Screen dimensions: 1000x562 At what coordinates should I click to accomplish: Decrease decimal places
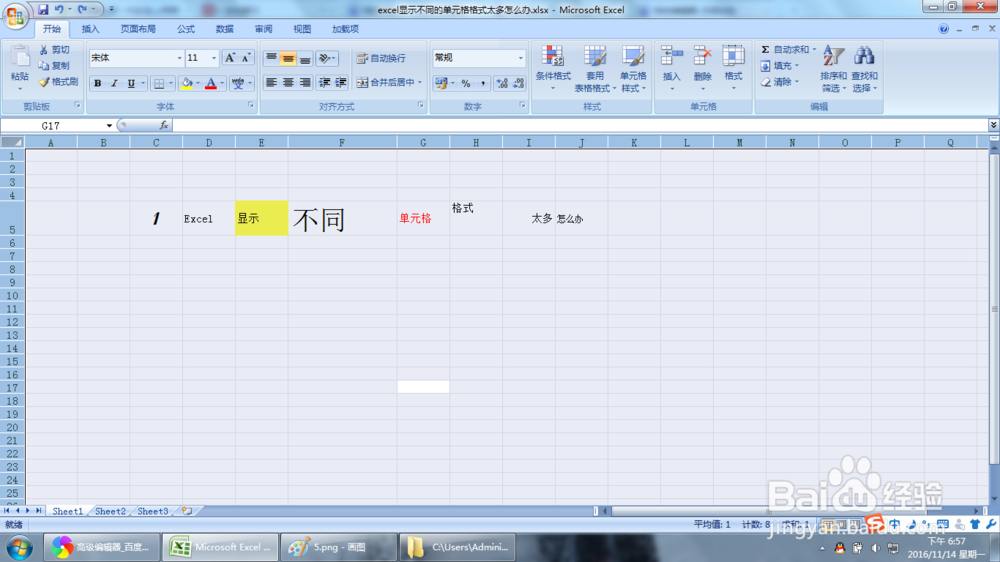[518, 83]
